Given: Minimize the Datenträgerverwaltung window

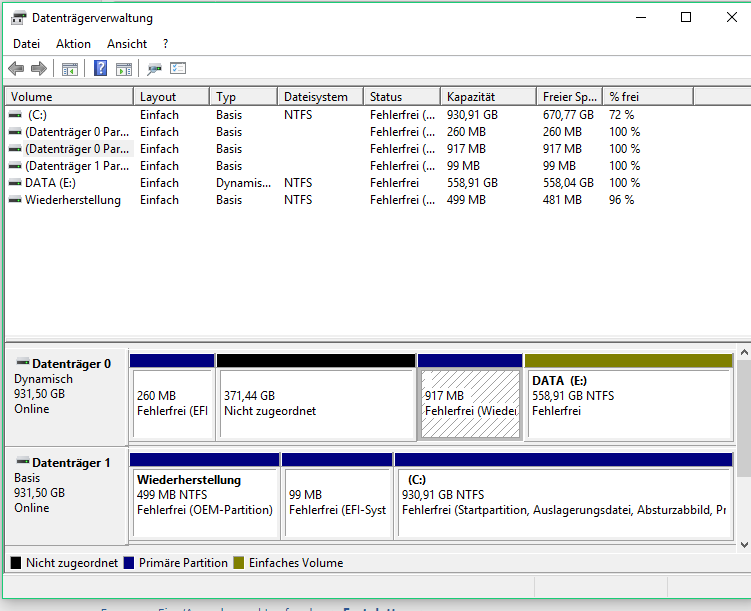Looking at the screenshot, I should pyautogui.click(x=641, y=18).
